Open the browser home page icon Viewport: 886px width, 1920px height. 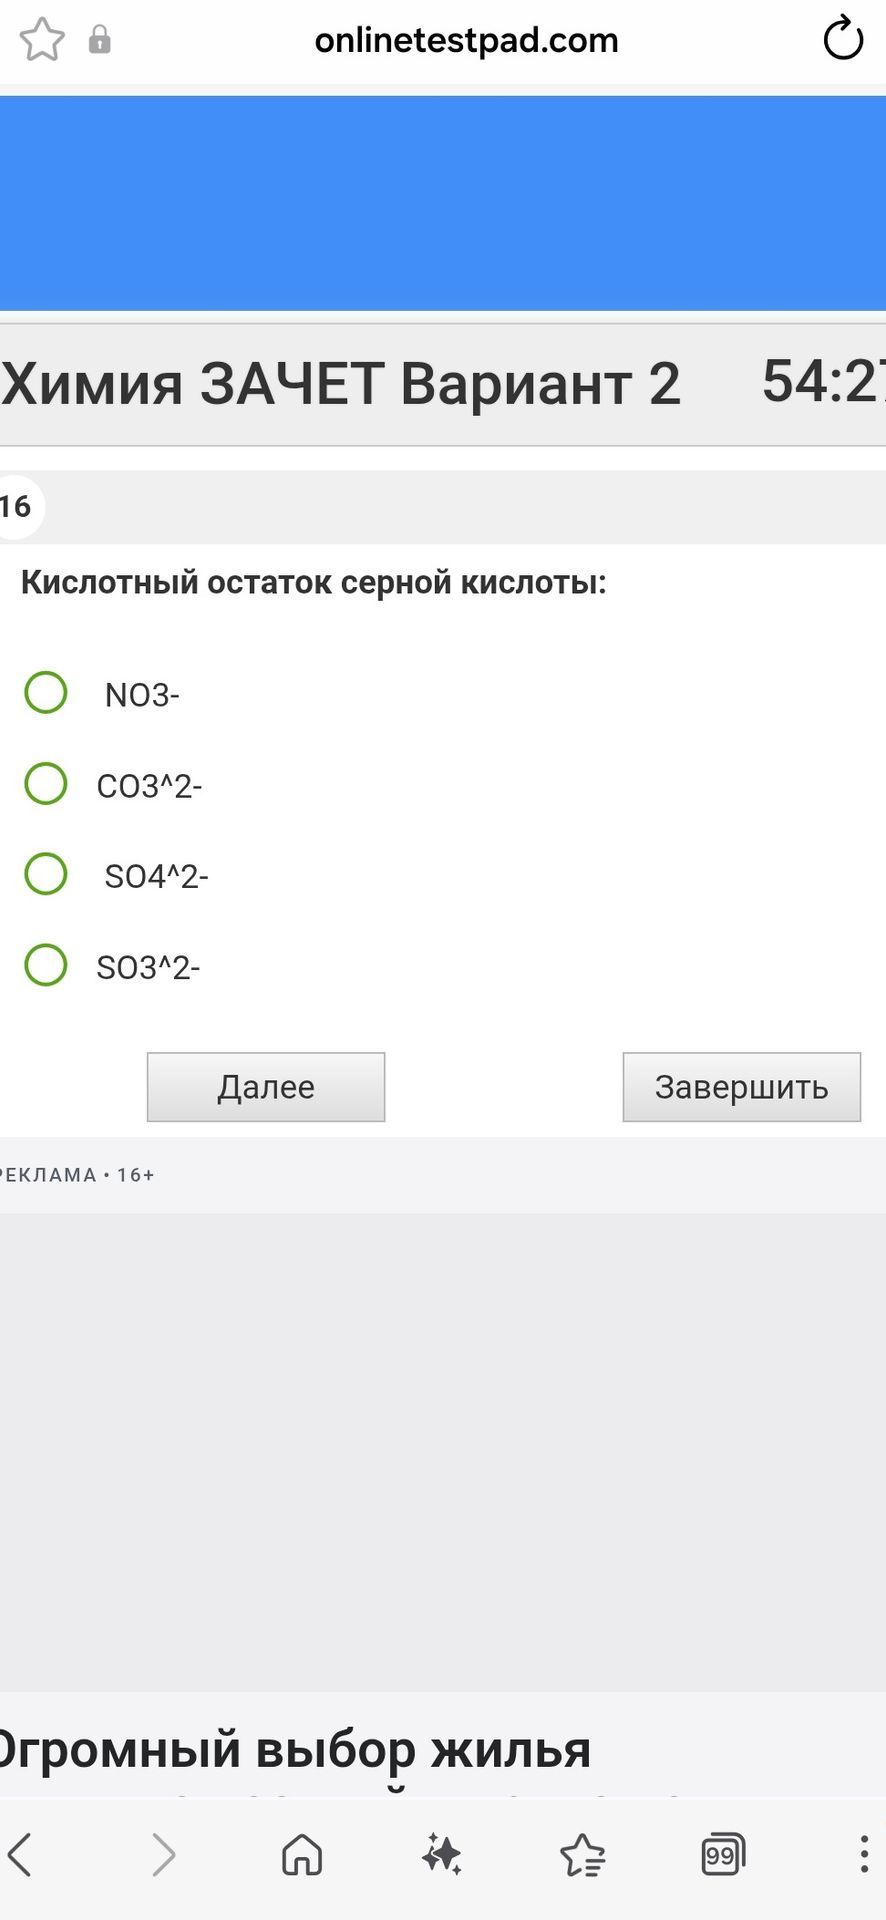point(302,1855)
